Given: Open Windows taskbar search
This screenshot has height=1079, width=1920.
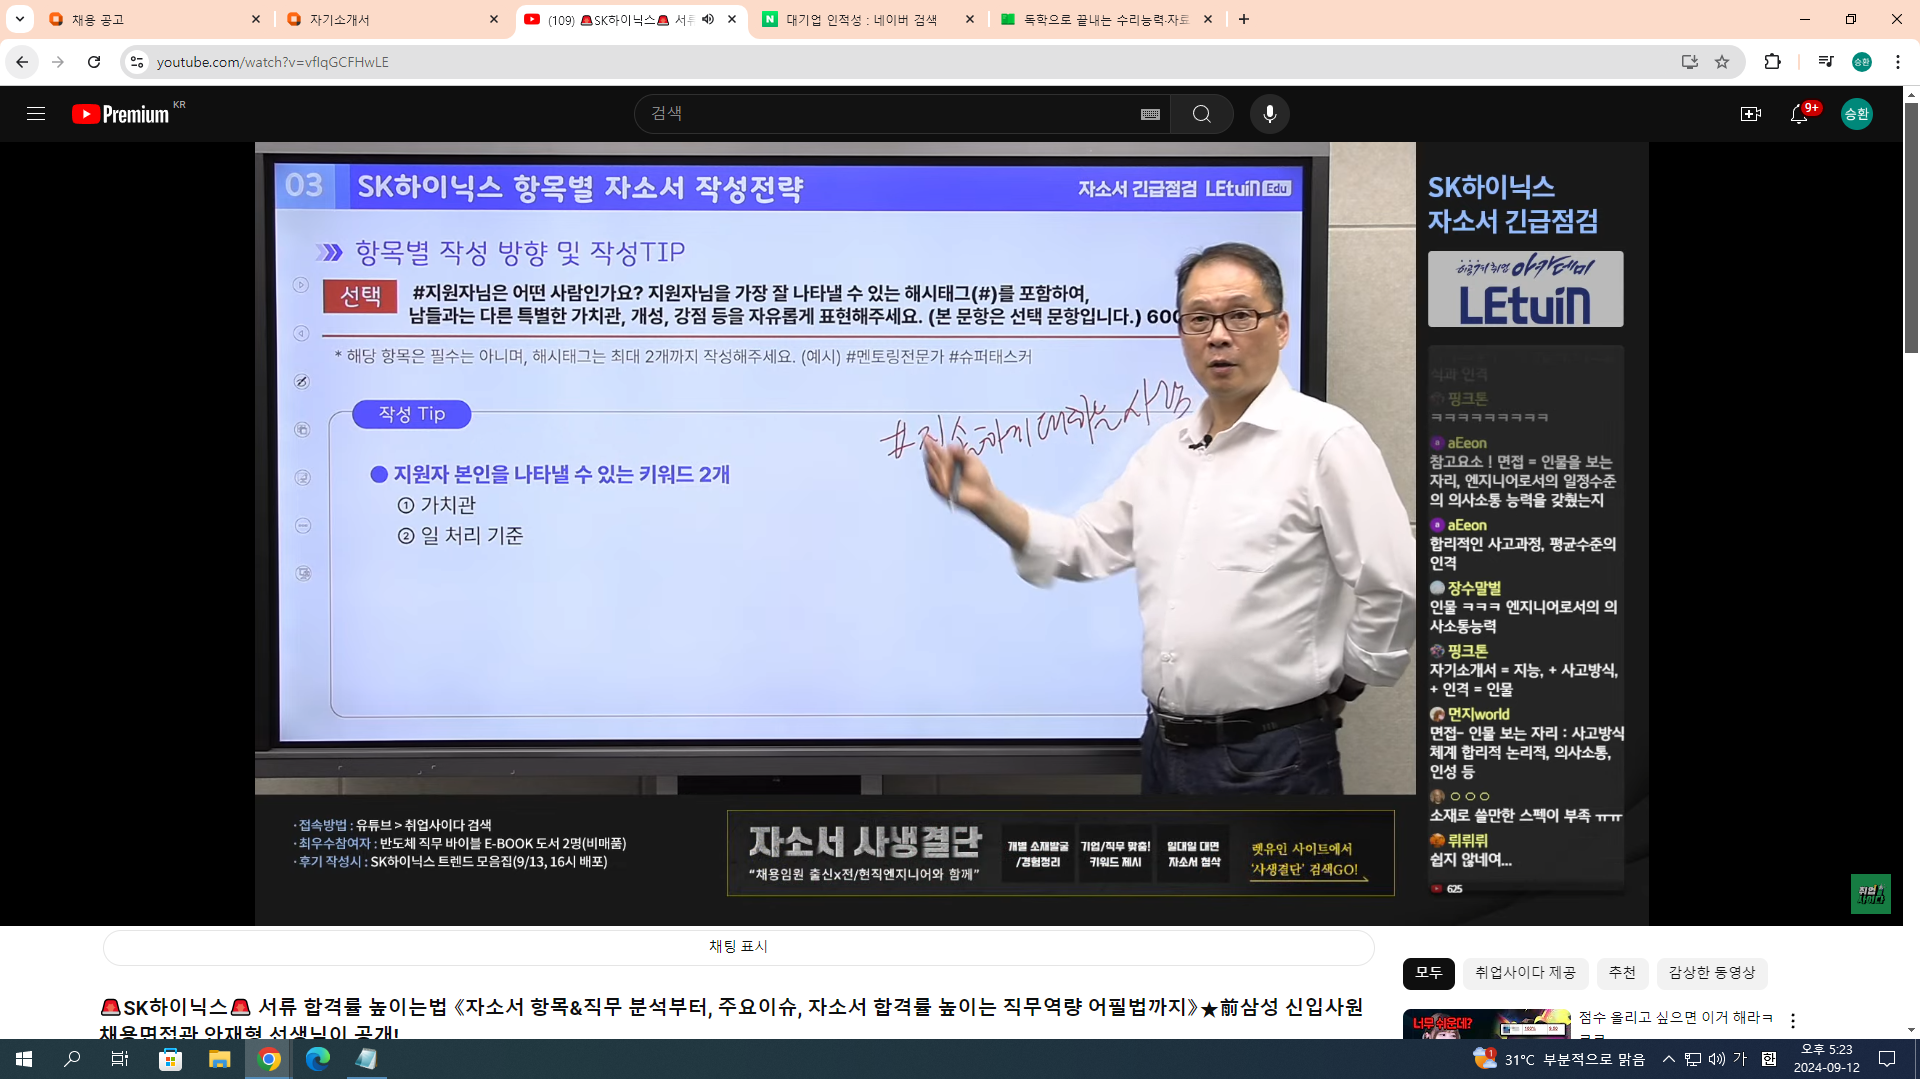Looking at the screenshot, I should click(x=72, y=1059).
